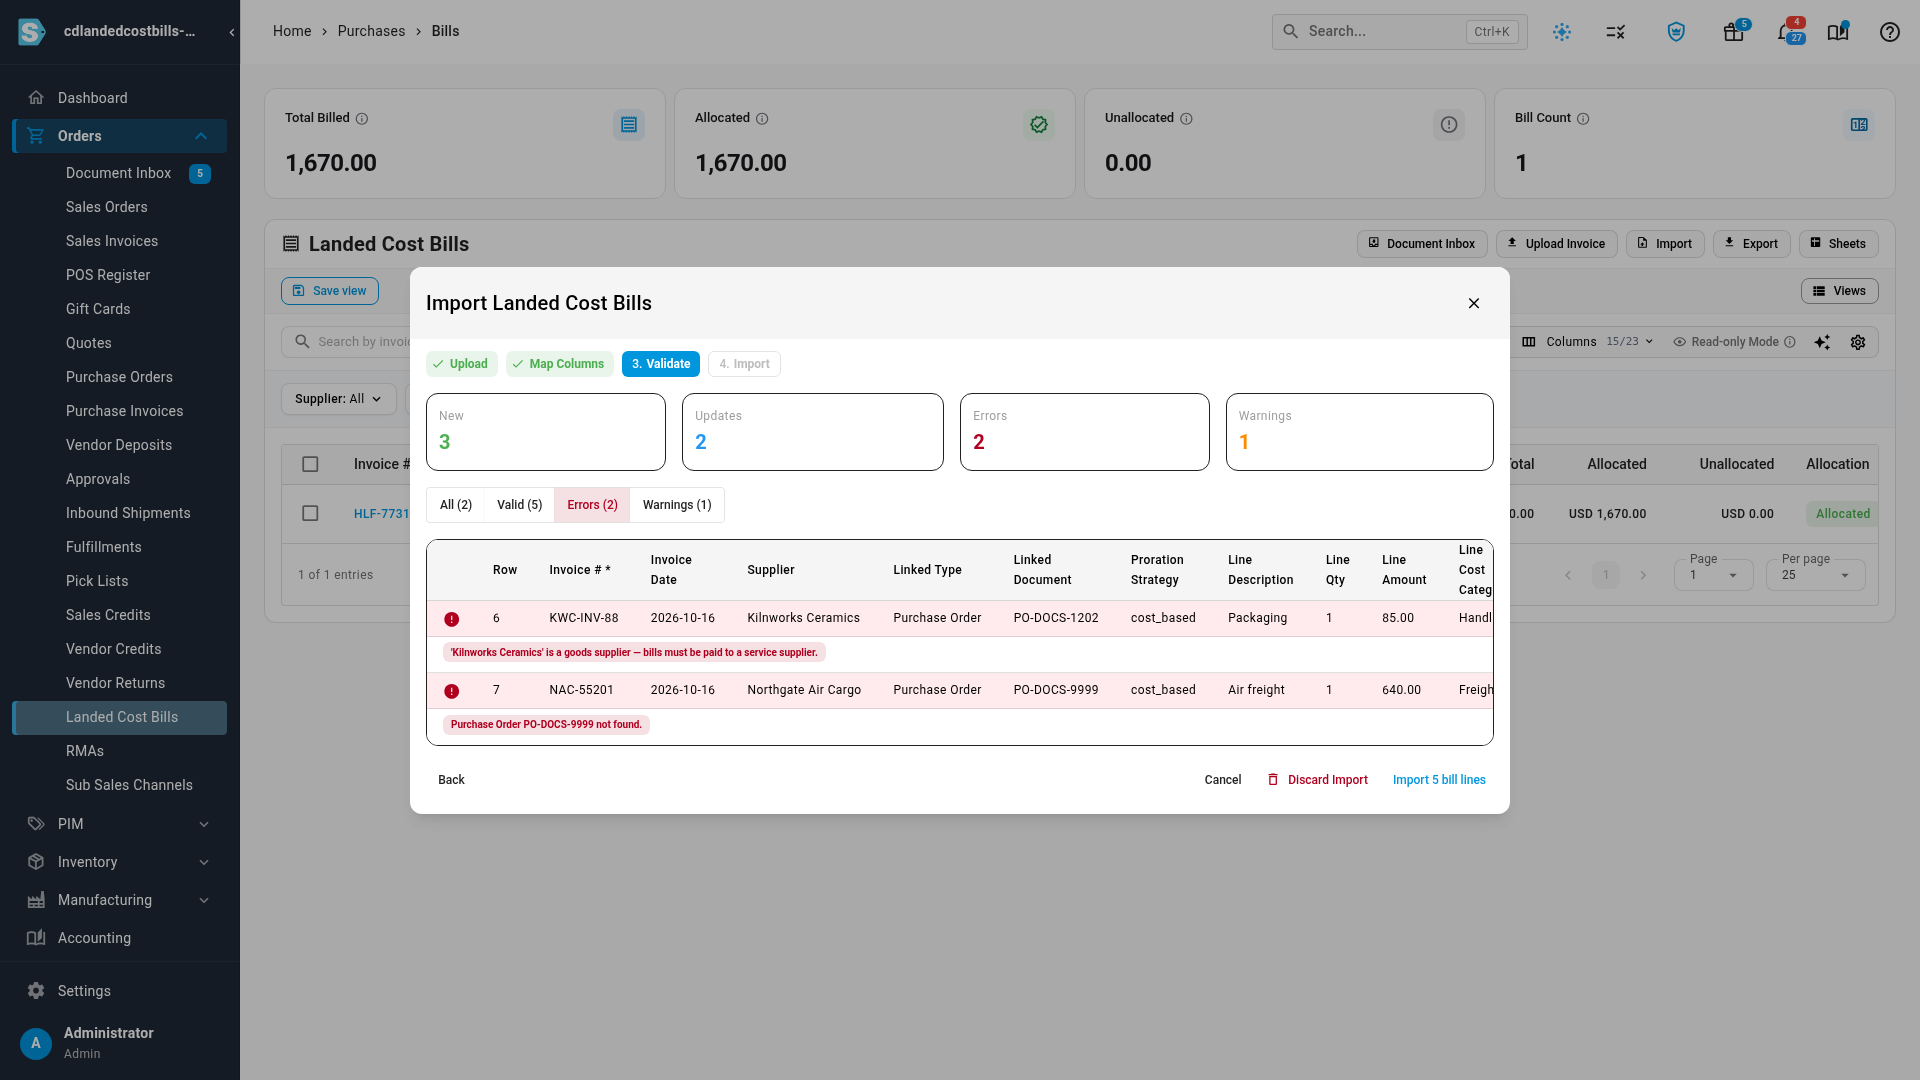1920x1080 pixels.
Task: Tick the select-all checkbox in table header
Action: coord(310,464)
